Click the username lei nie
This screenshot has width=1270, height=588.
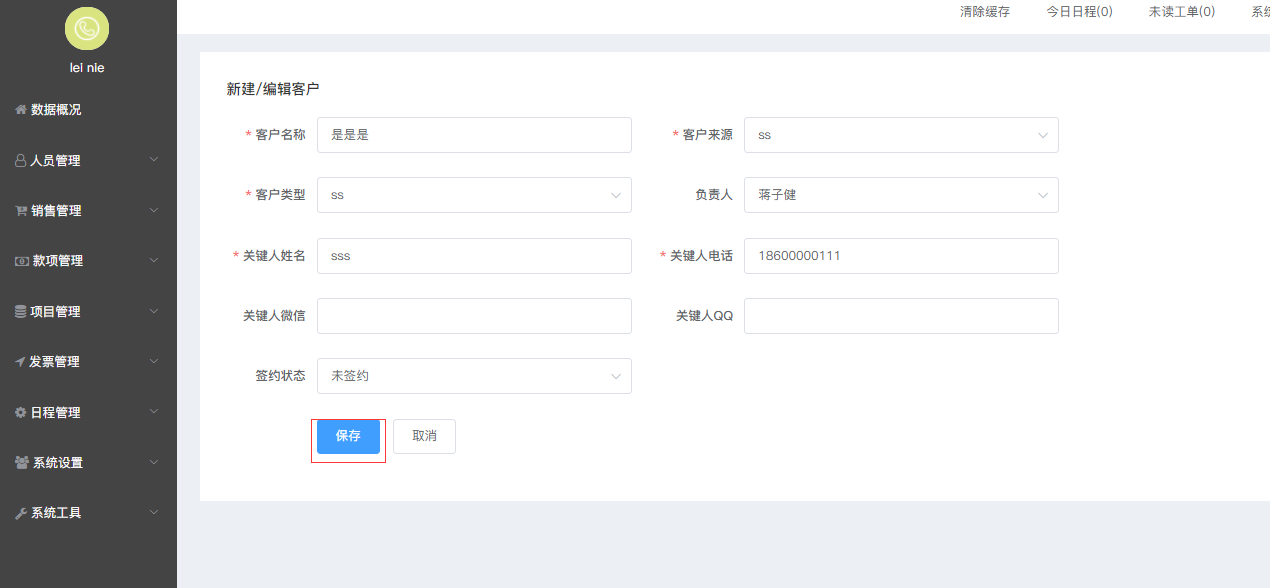(87, 68)
